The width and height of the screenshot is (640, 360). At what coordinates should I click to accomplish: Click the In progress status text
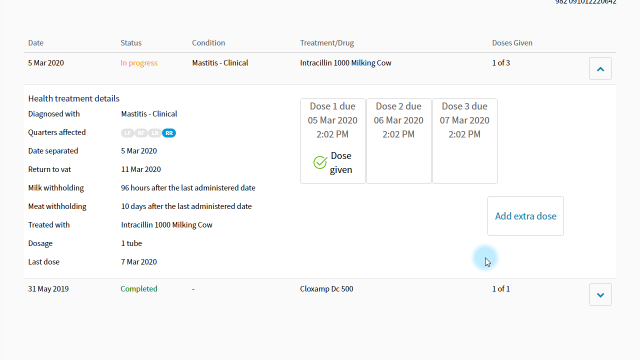click(139, 63)
